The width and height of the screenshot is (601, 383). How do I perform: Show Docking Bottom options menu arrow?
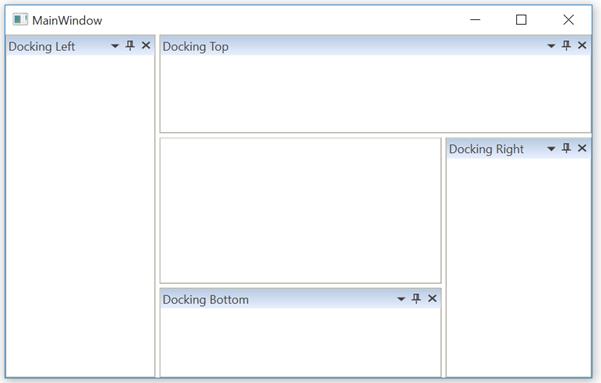[x=401, y=299]
